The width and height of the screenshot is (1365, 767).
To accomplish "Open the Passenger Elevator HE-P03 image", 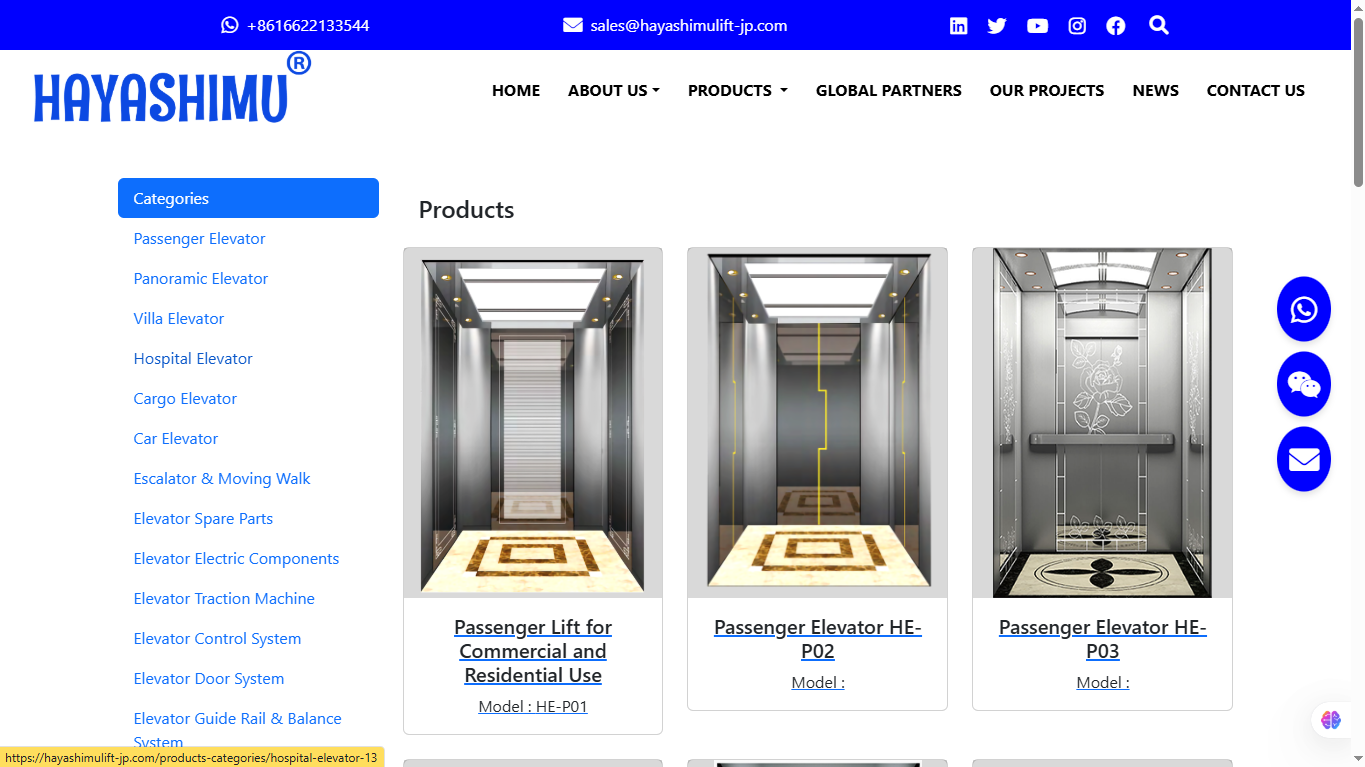I will [1102, 422].
